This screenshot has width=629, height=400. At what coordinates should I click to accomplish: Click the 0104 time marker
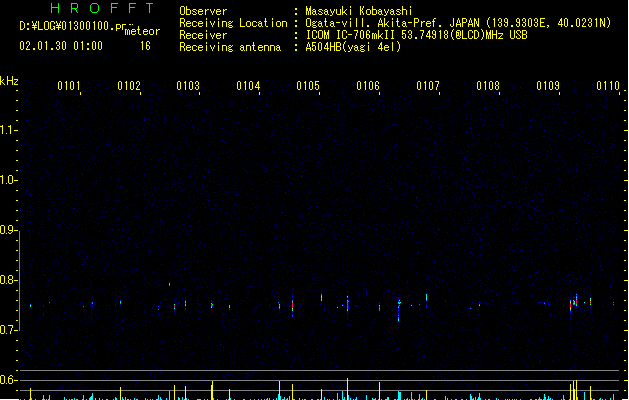(248, 86)
